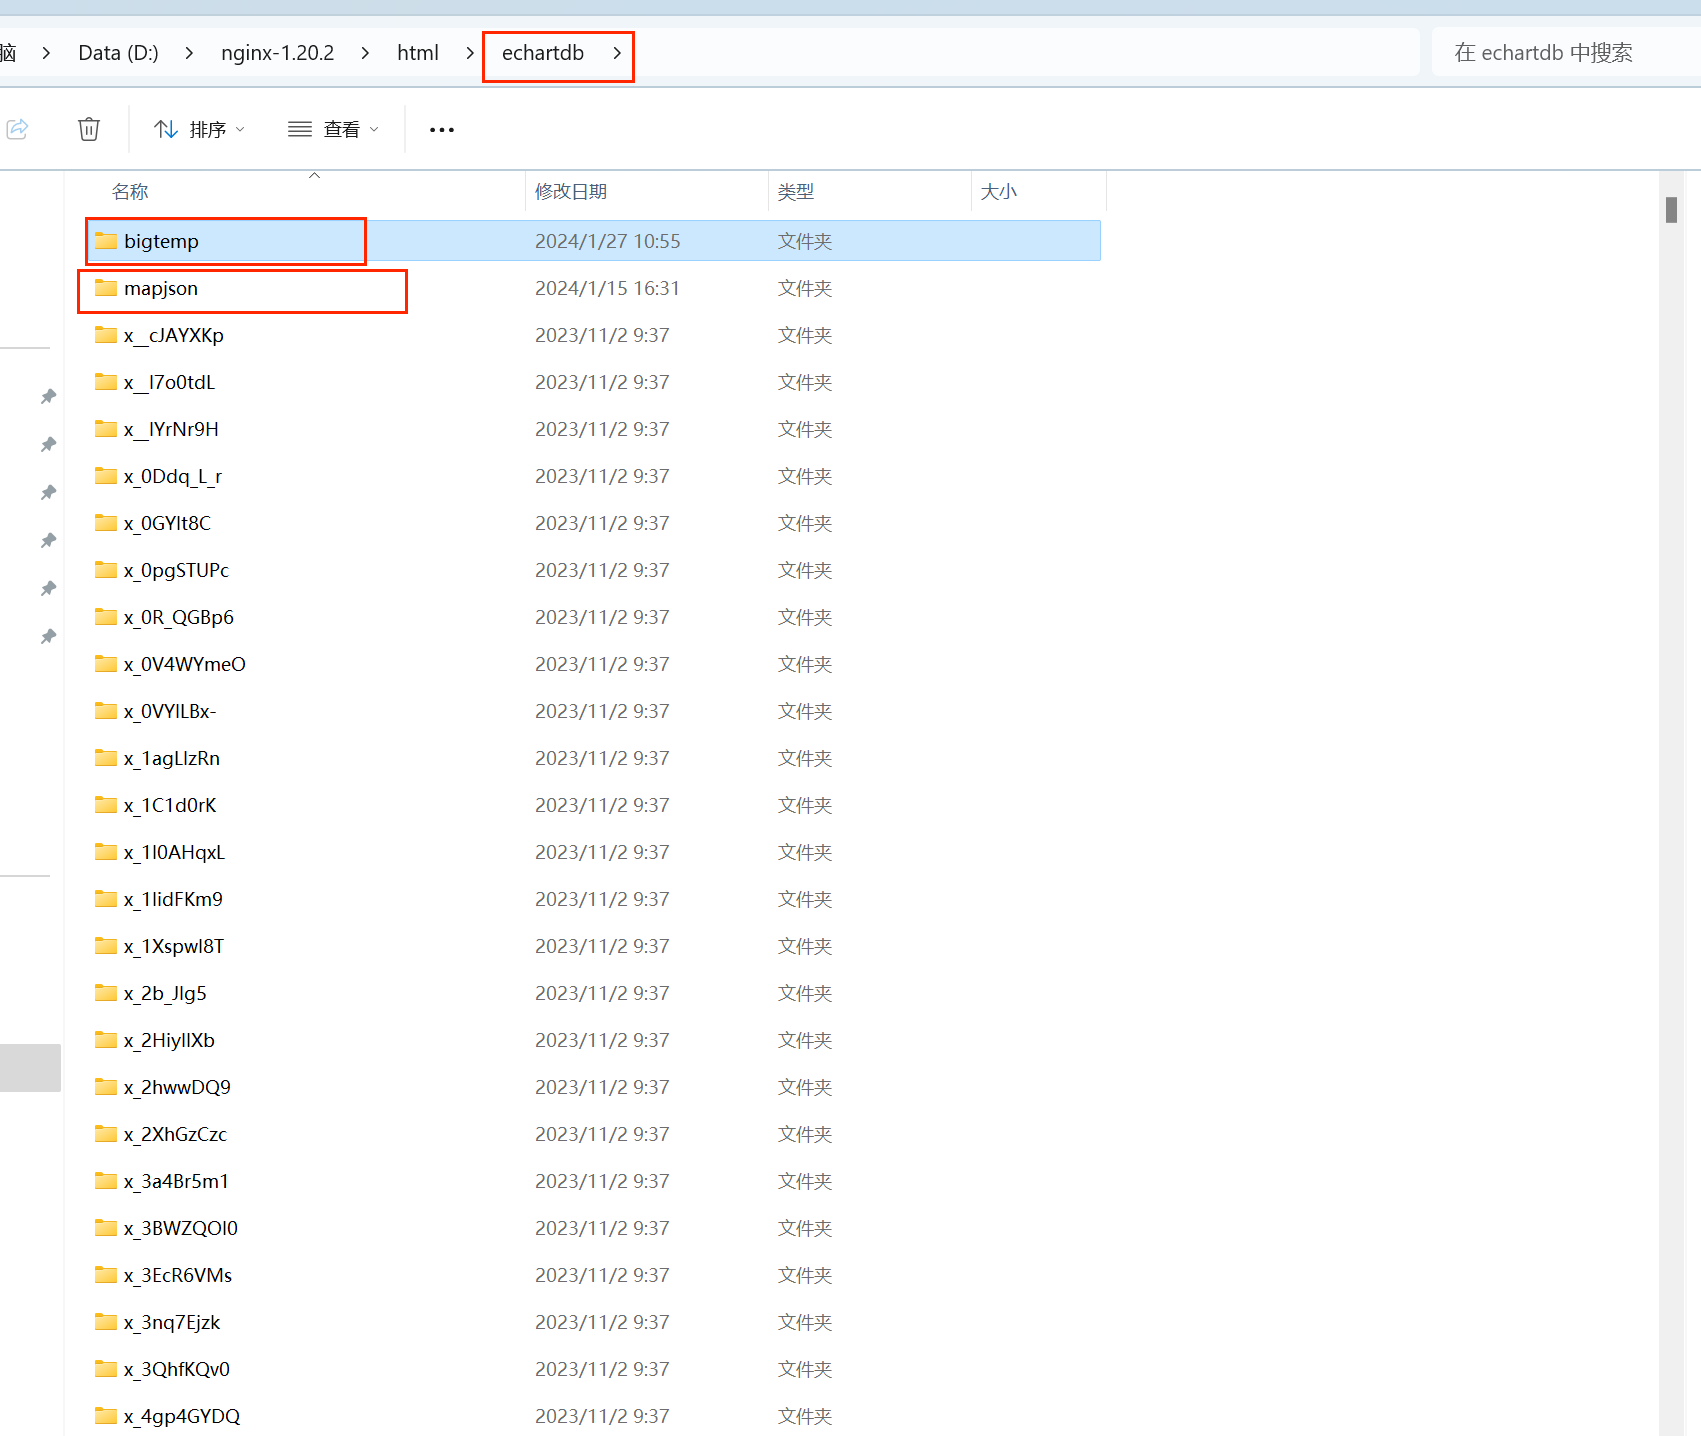The width and height of the screenshot is (1701, 1436).
Task: Sort by the 大小 column header
Action: pos(999,192)
